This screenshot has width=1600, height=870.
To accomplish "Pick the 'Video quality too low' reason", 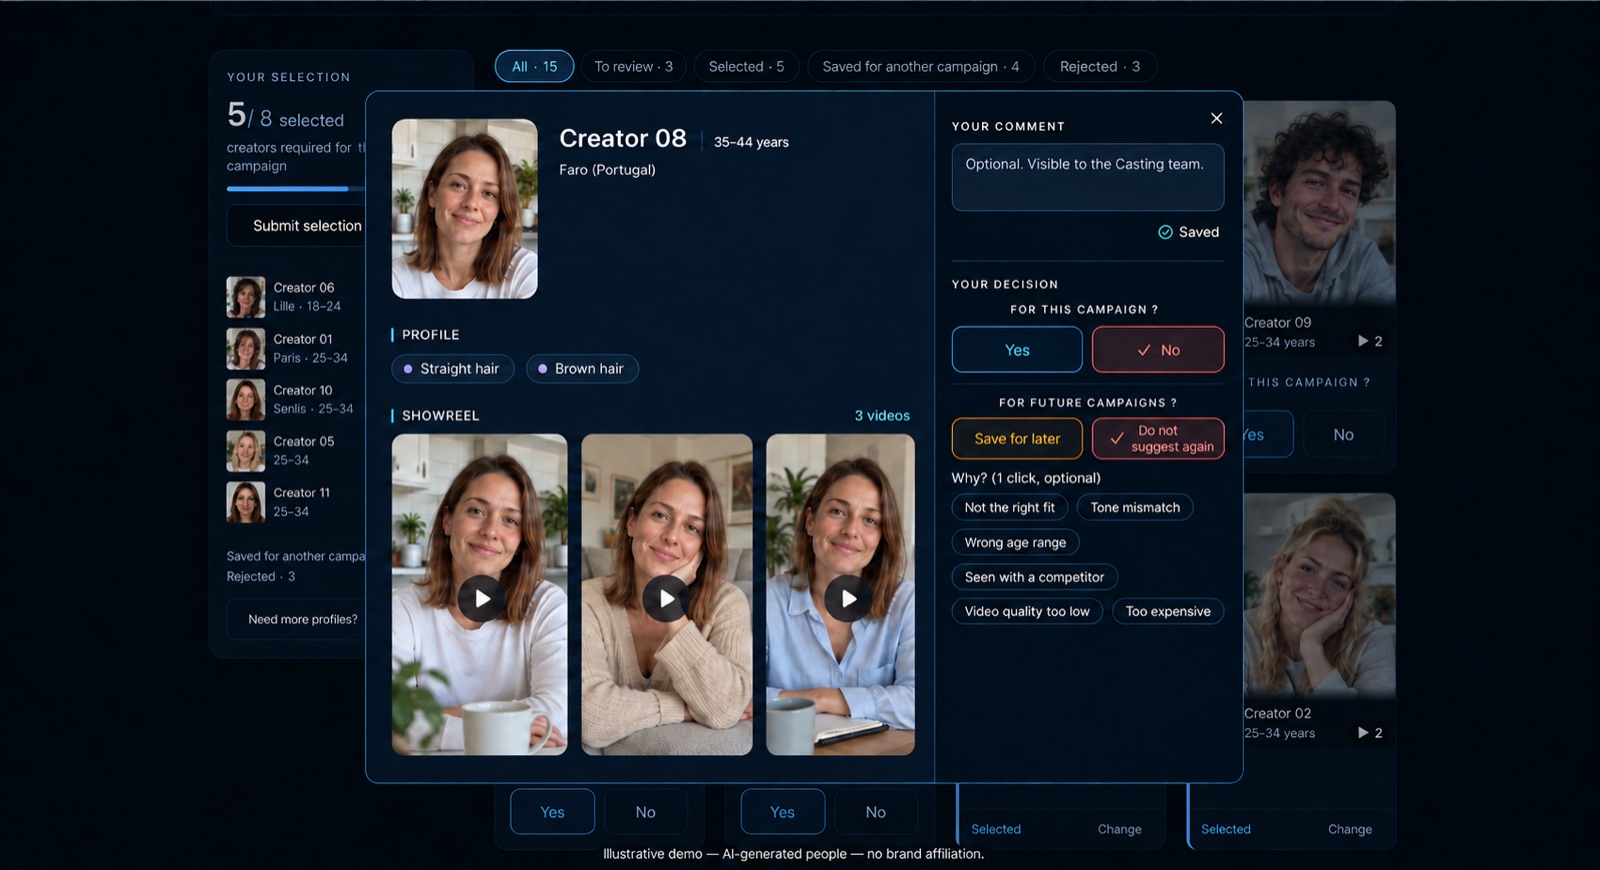I will coord(1027,611).
